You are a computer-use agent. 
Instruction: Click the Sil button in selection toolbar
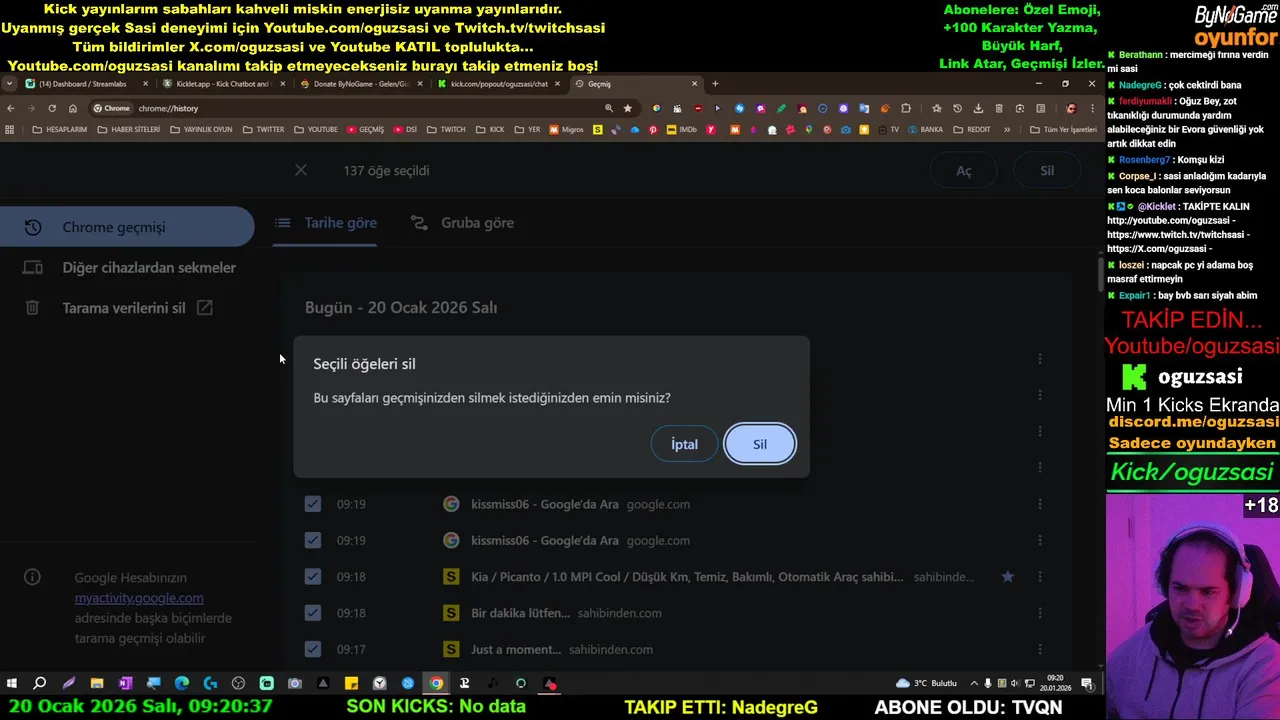click(1047, 171)
